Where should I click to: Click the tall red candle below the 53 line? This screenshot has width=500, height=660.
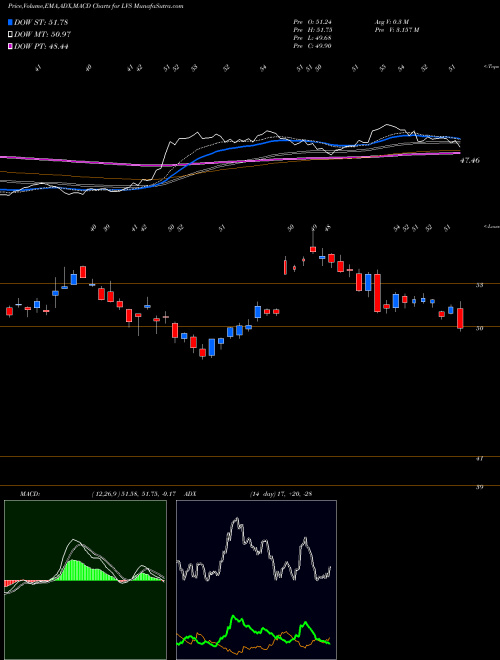tap(378, 293)
